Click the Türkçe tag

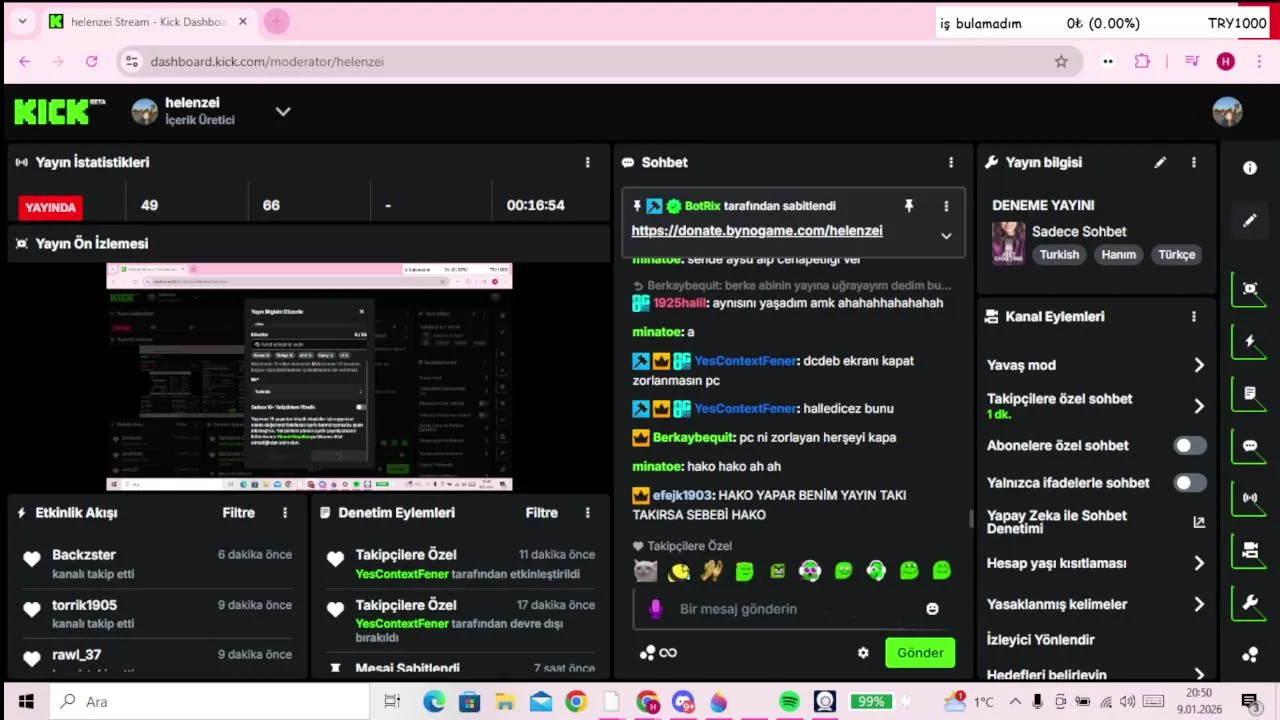click(1176, 254)
